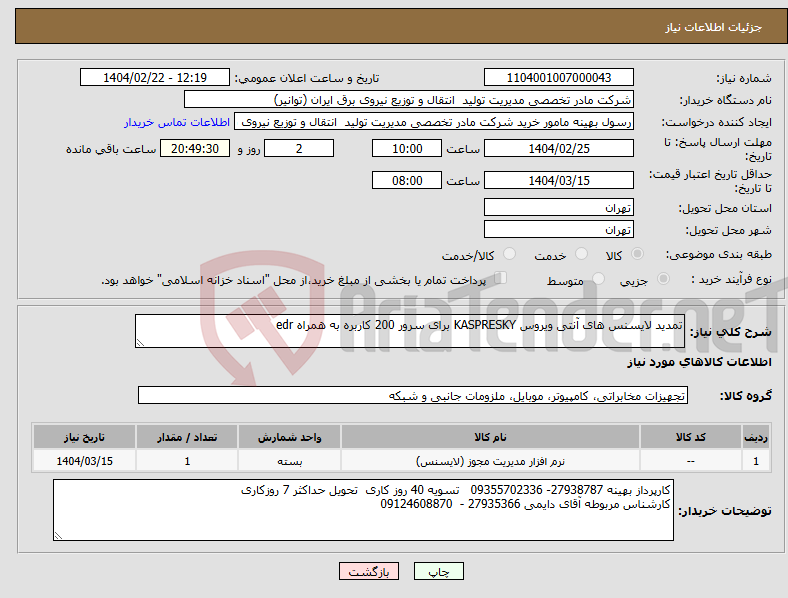Select the کالا/خدمت radio button

click(x=510, y=254)
